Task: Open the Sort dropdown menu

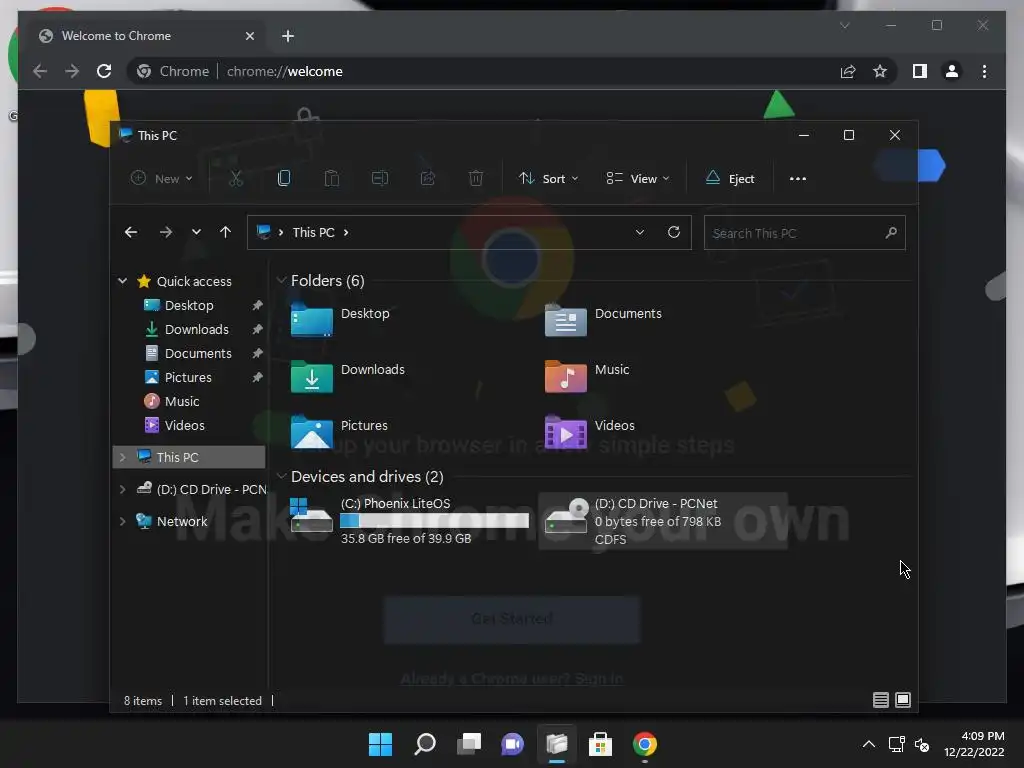Action: pos(549,178)
